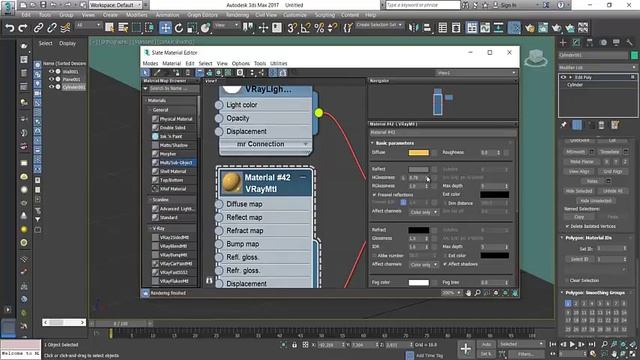Pick the Select Tool arrow in Slate editor
The width and height of the screenshot is (640, 360).
(146, 73)
